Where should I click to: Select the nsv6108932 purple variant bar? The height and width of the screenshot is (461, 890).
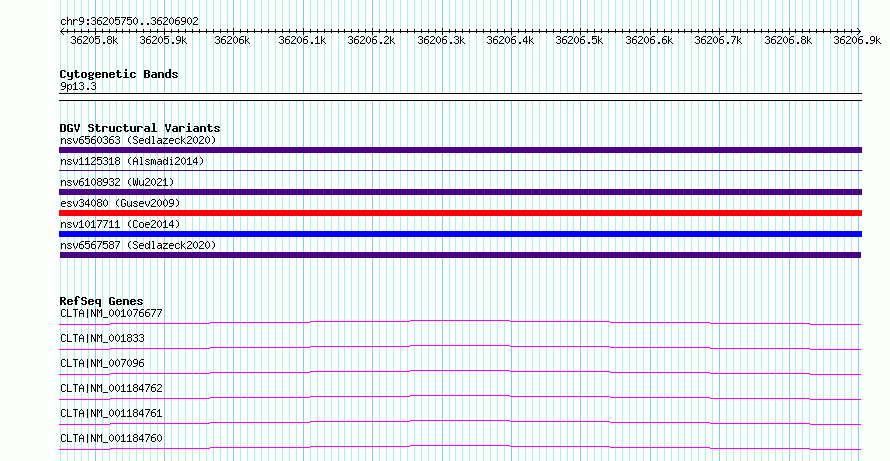460,192
